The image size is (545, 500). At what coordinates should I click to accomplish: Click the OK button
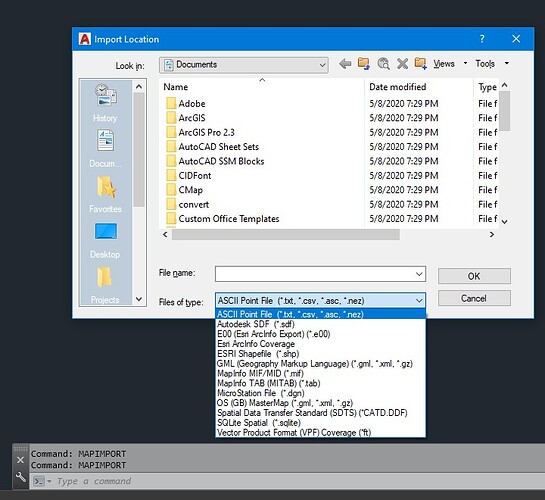coord(474,276)
